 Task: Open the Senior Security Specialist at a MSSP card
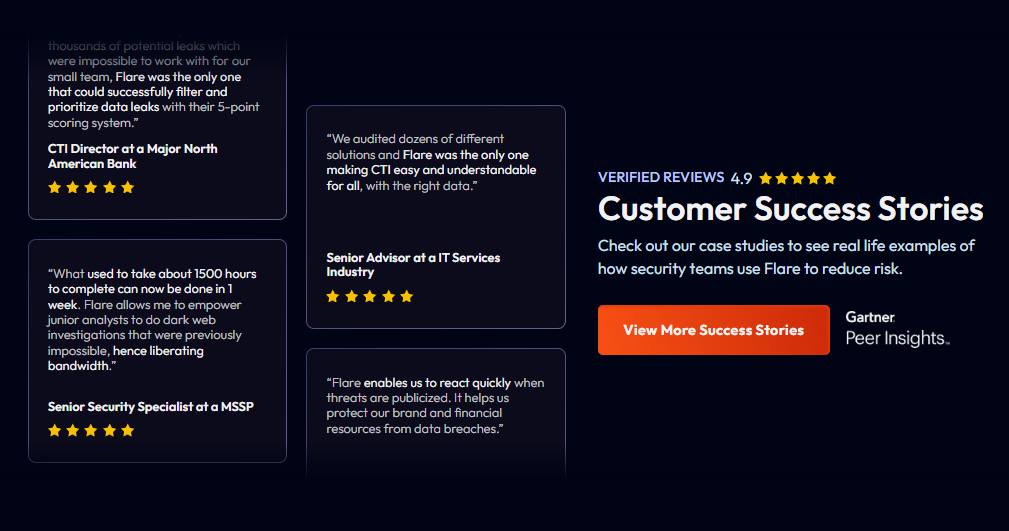click(157, 350)
